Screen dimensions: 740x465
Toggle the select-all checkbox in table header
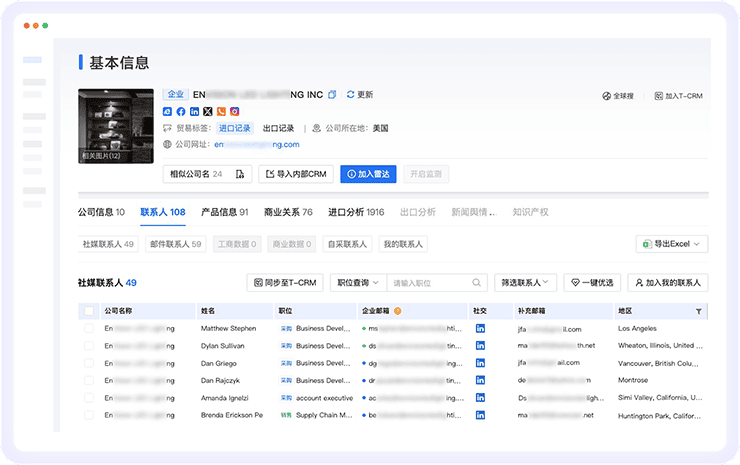coord(89,311)
